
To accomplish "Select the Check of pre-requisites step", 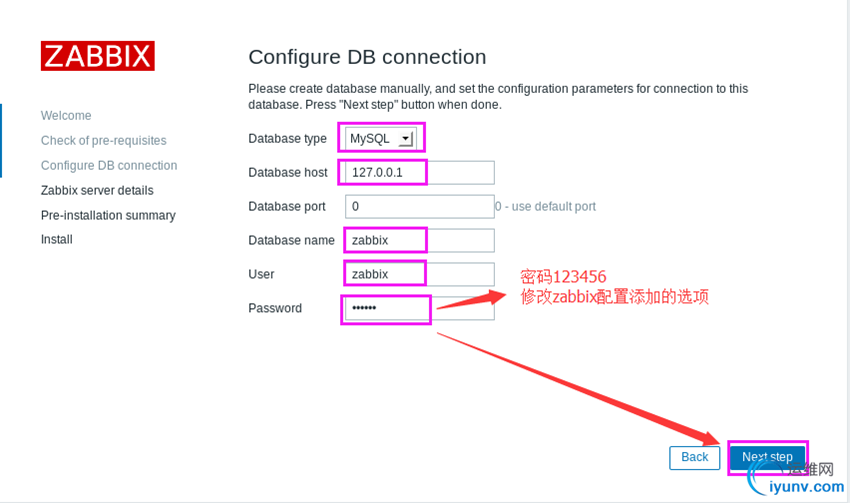I will [104, 141].
